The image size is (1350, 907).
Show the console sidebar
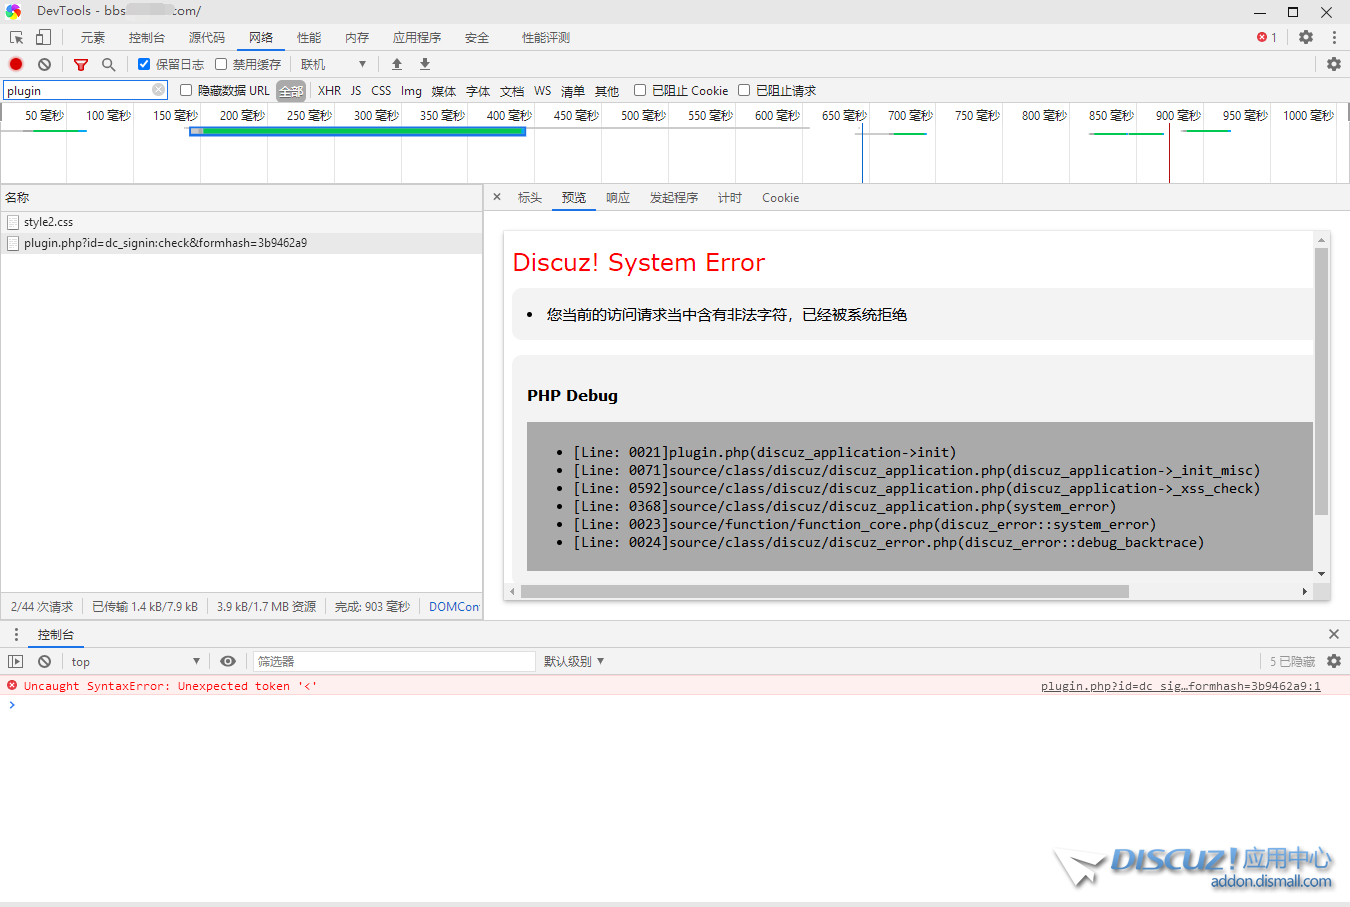point(15,661)
